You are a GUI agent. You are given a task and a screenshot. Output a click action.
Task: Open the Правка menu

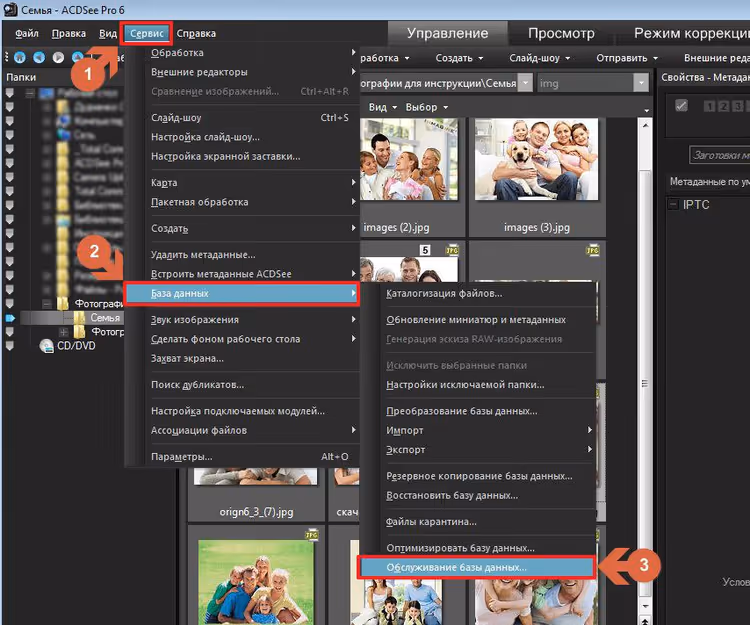(69, 33)
